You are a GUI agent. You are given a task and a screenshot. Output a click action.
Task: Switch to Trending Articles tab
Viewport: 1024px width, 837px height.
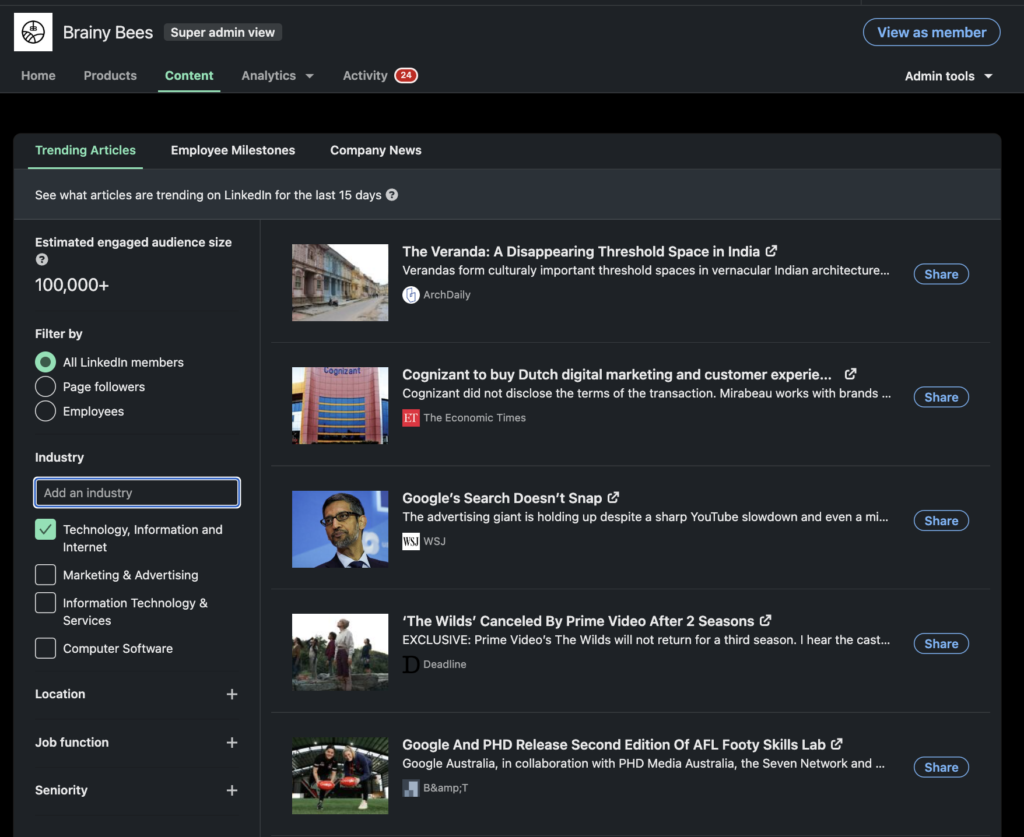tap(86, 150)
